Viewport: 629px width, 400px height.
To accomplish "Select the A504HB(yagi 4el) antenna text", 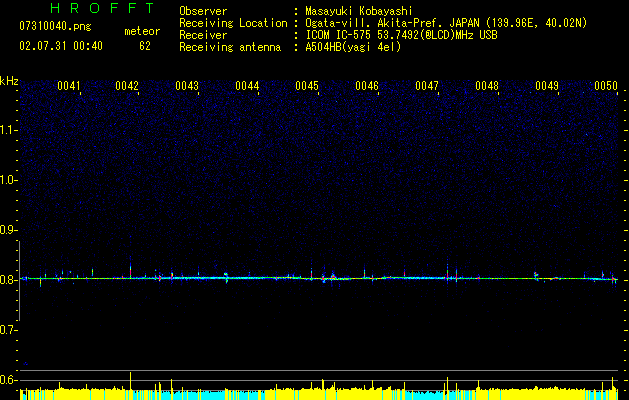I will (353, 47).
